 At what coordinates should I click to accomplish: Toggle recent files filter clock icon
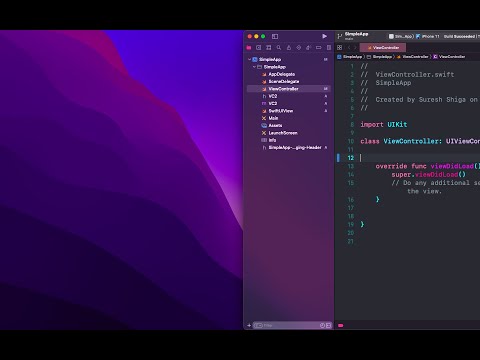pyautogui.click(x=322, y=325)
